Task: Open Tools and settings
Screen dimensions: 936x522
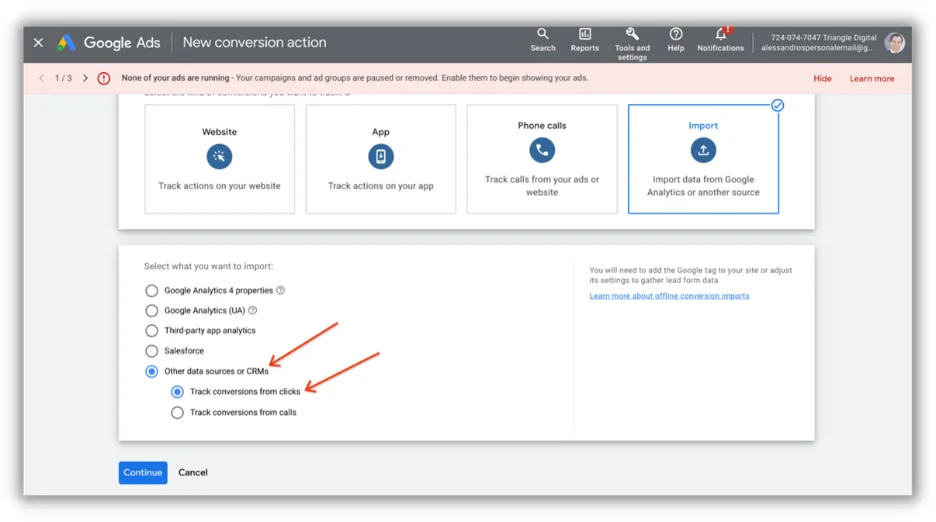Action: (632, 44)
